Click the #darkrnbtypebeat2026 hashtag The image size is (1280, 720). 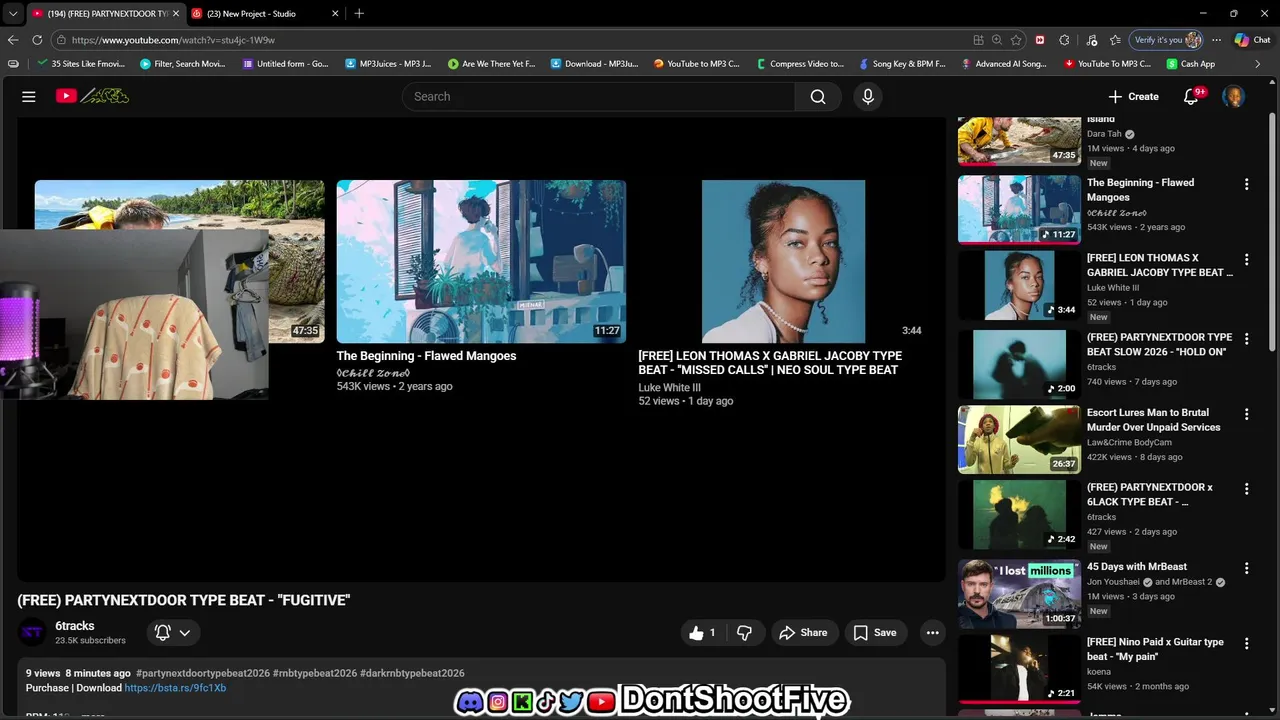point(412,673)
